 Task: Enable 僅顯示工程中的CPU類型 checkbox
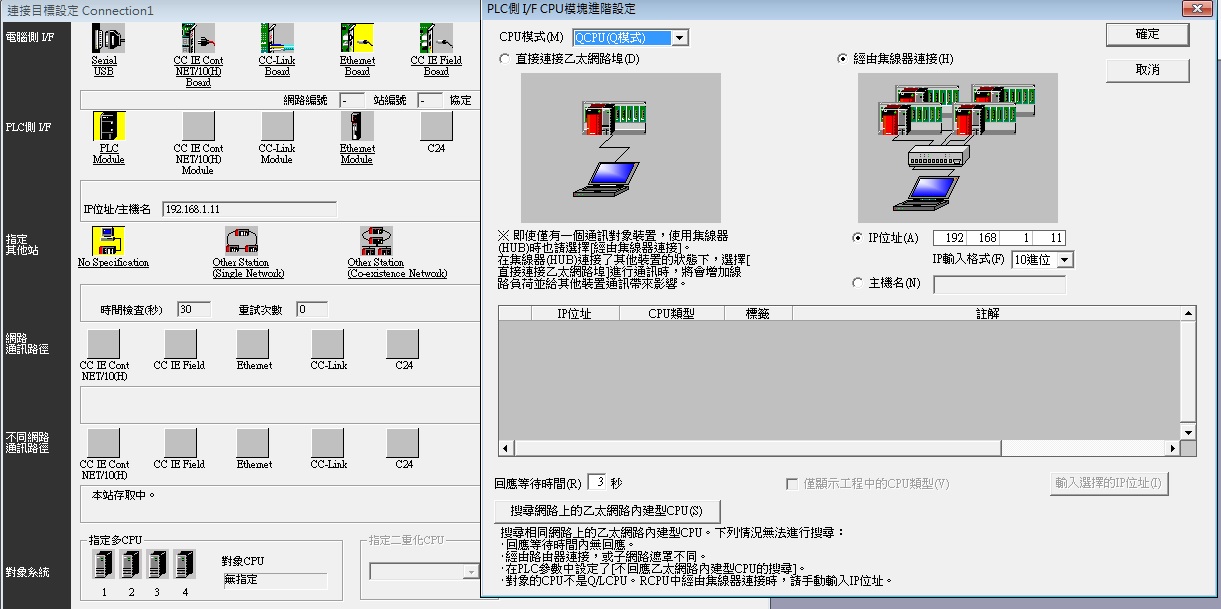[x=794, y=484]
